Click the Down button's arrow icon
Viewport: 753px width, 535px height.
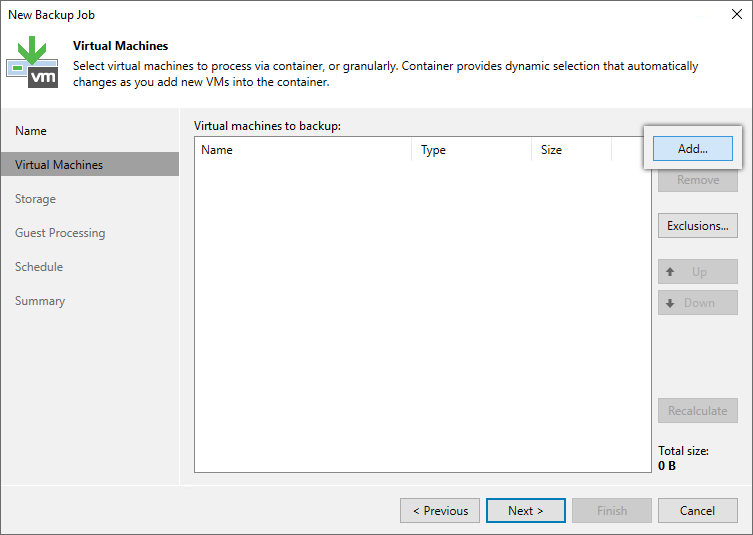pyautogui.click(x=670, y=303)
